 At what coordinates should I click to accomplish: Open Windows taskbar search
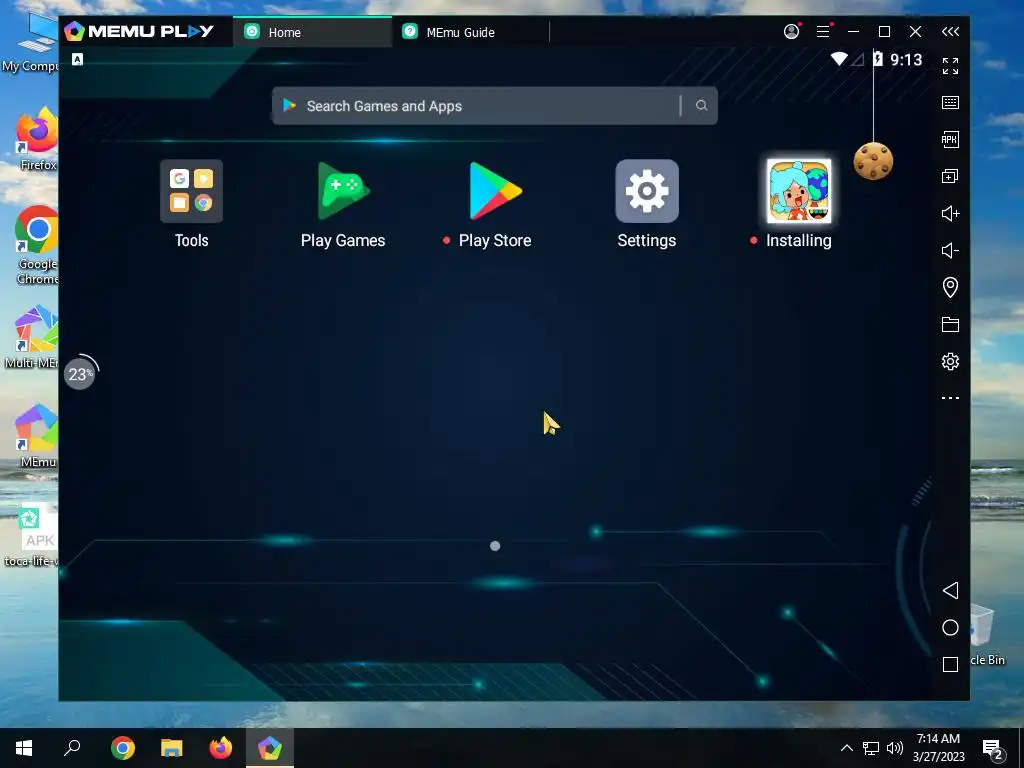pos(72,747)
